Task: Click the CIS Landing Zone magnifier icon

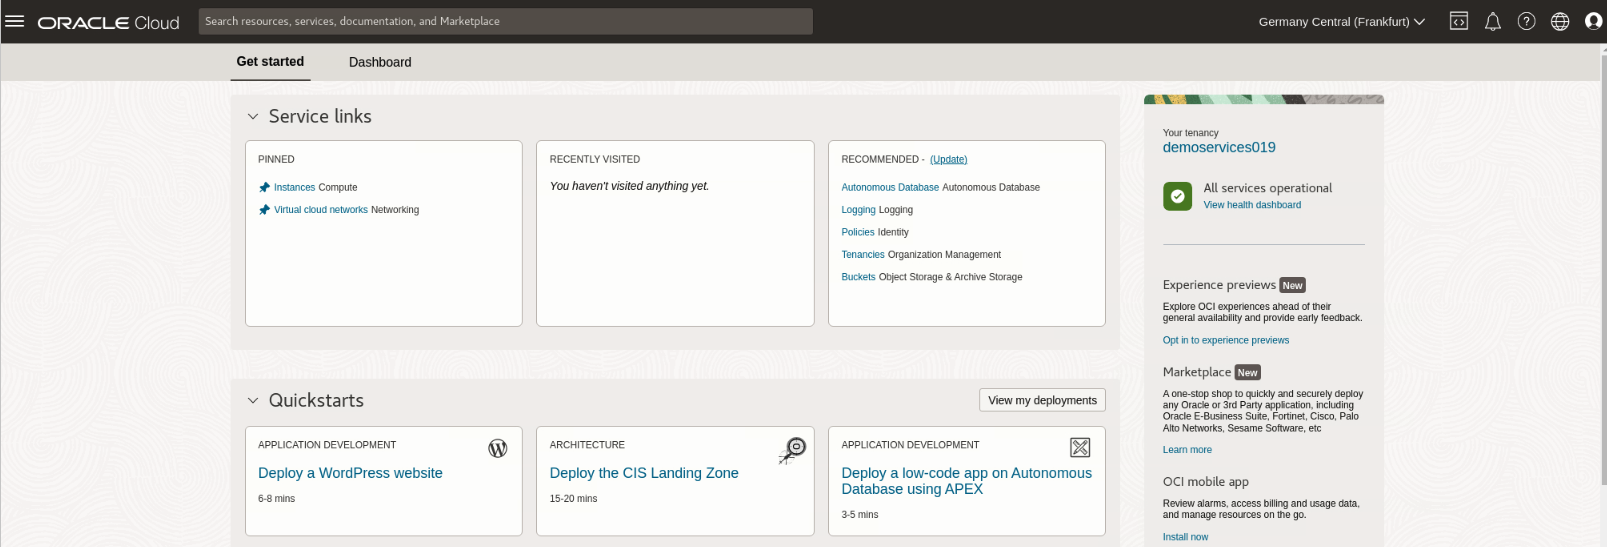Action: click(x=793, y=450)
